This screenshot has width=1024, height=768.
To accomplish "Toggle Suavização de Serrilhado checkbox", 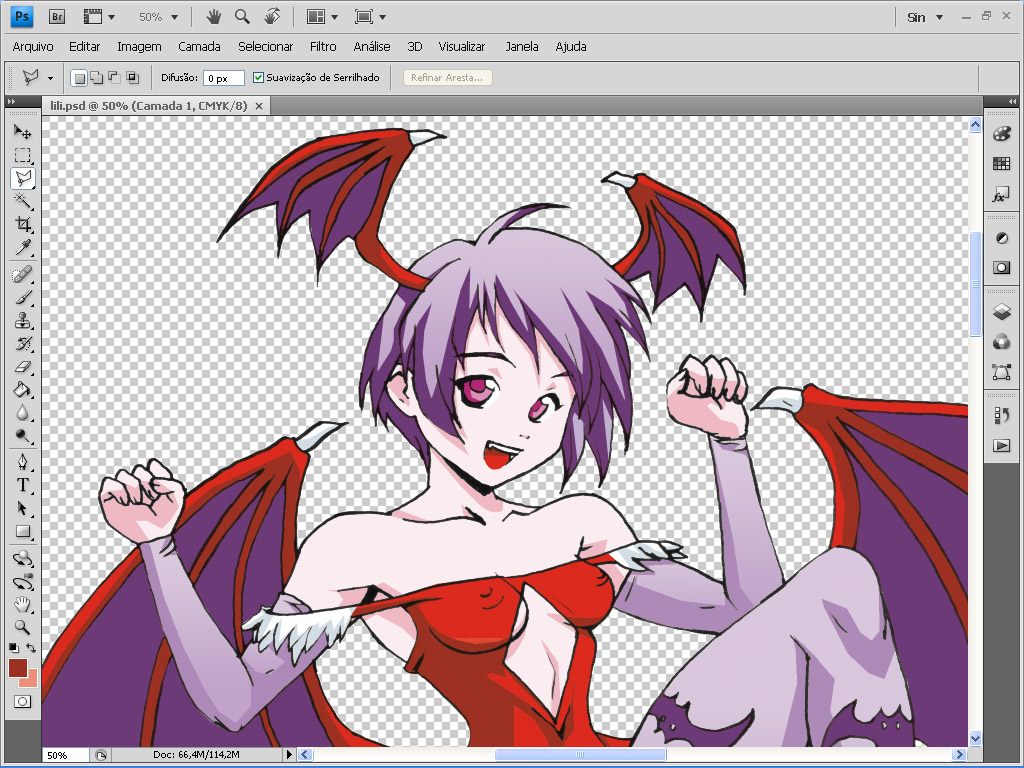I will coord(258,78).
